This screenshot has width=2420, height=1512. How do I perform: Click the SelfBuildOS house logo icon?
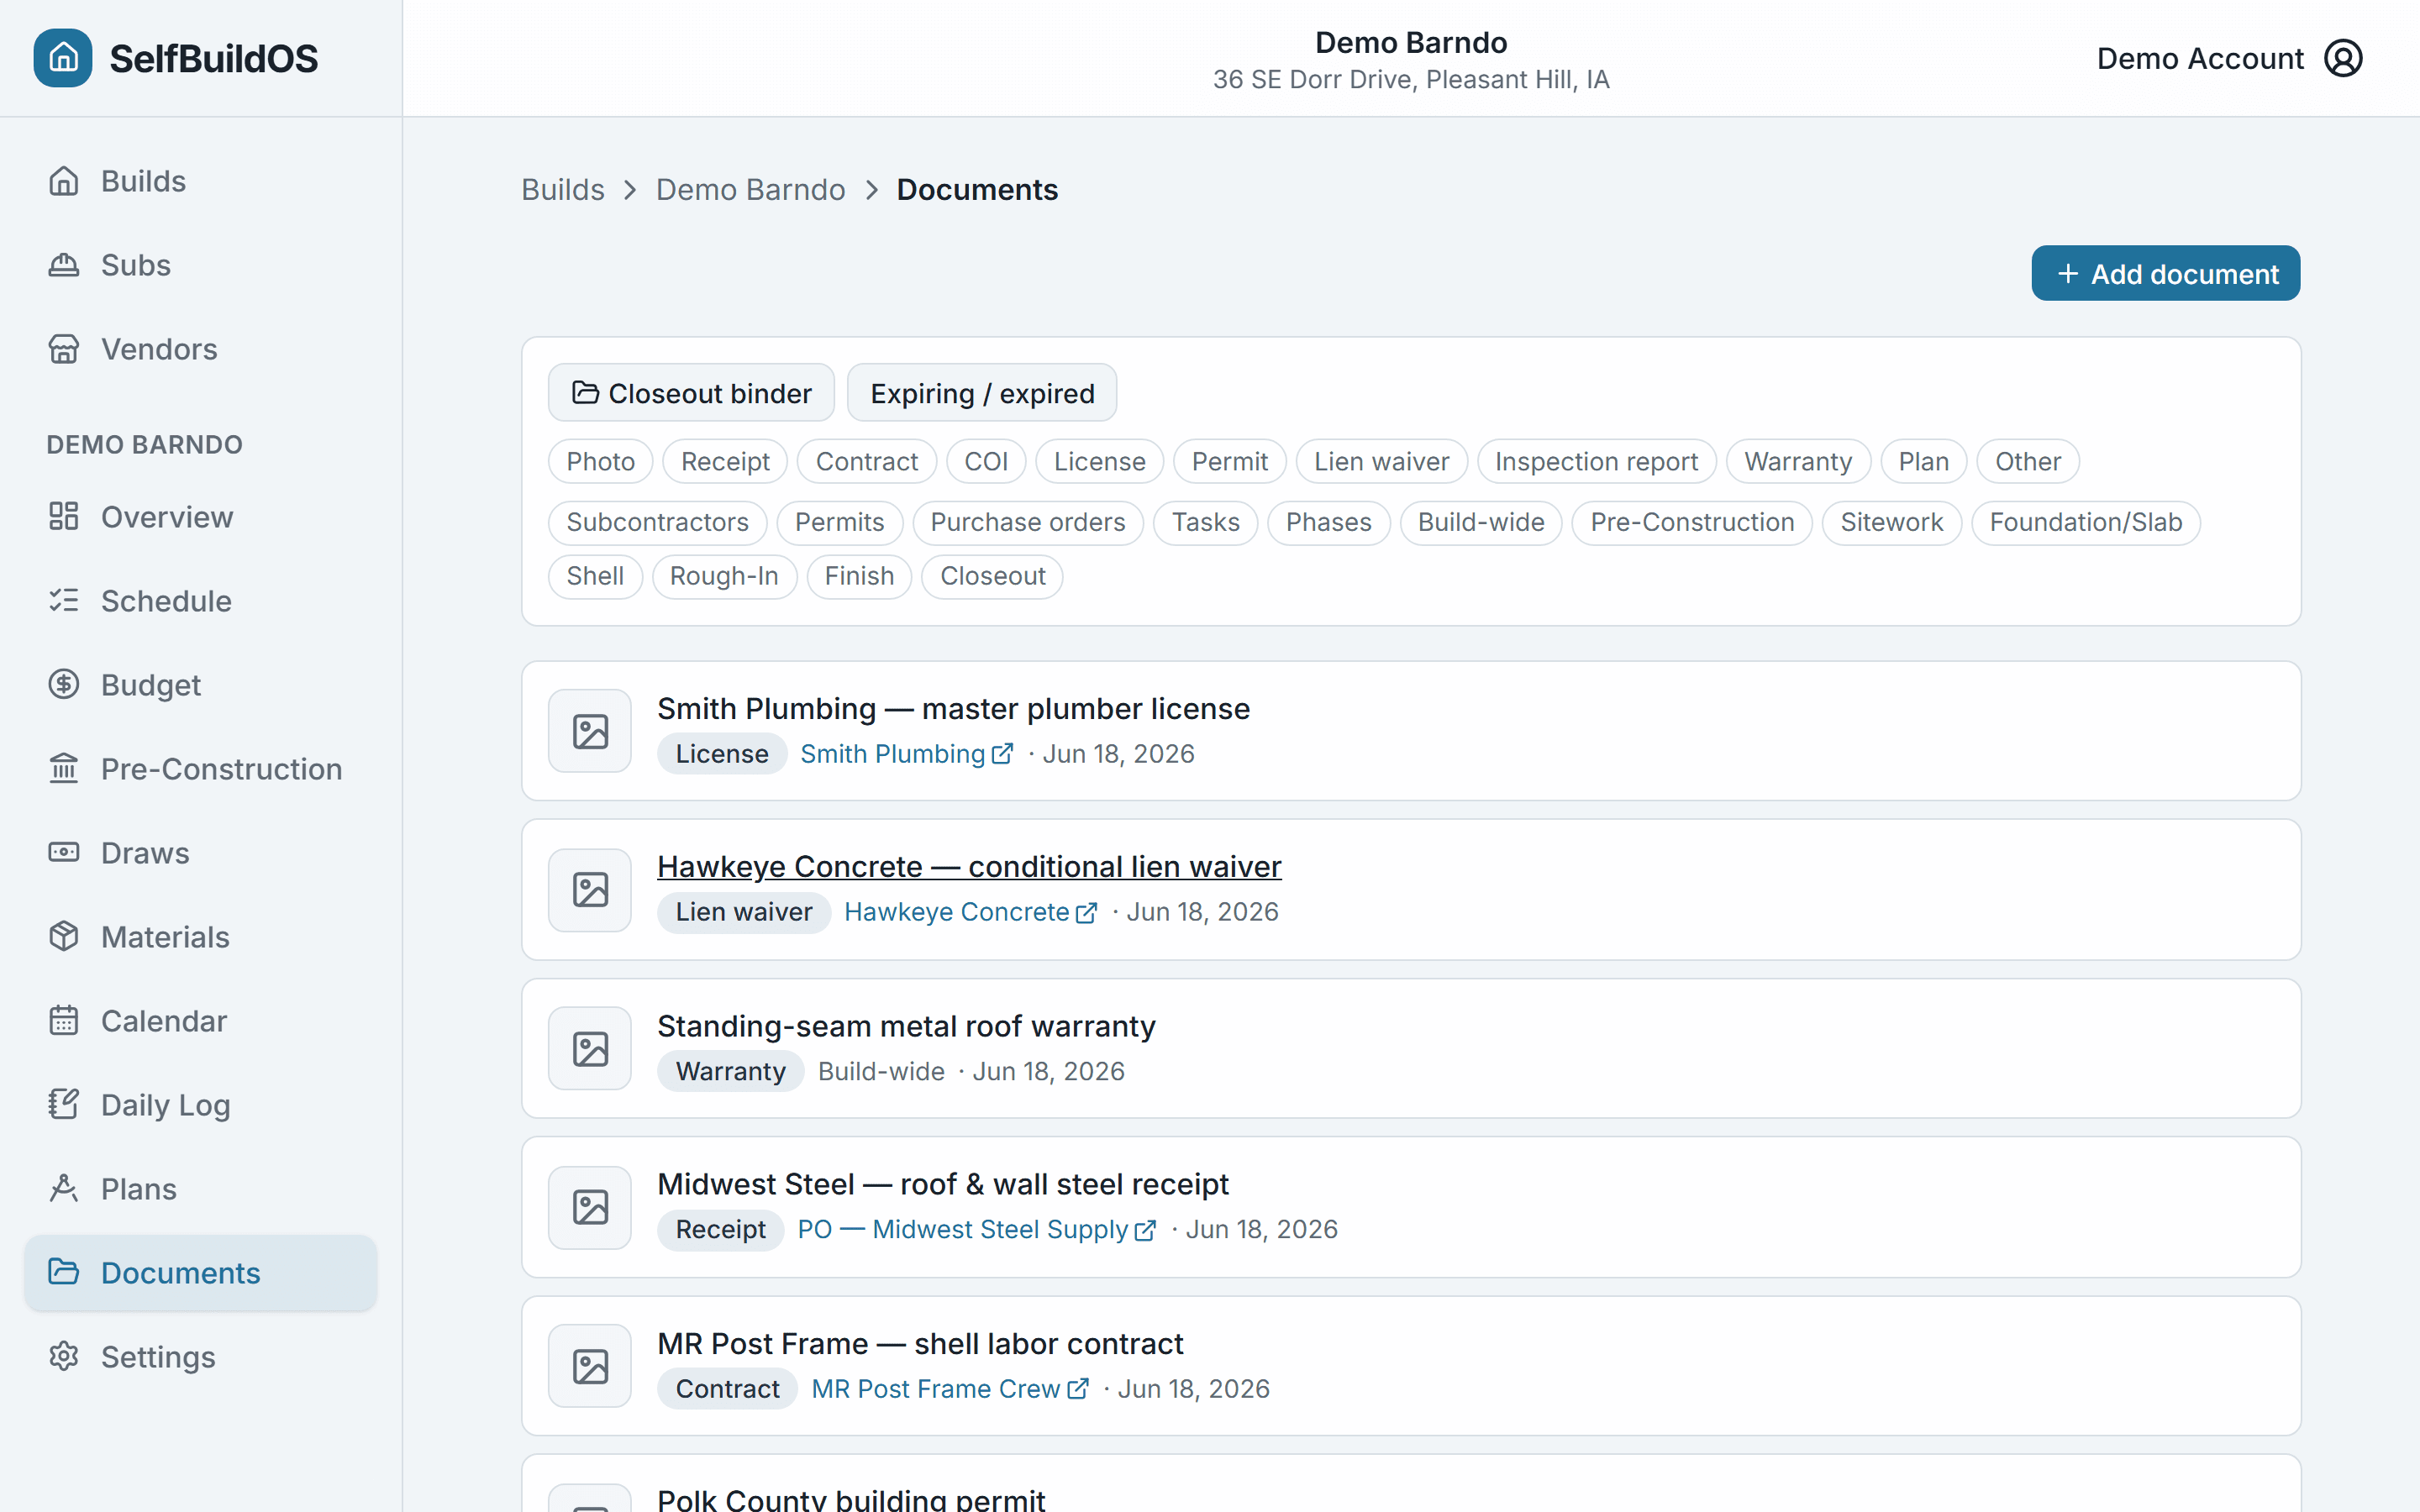63,58
